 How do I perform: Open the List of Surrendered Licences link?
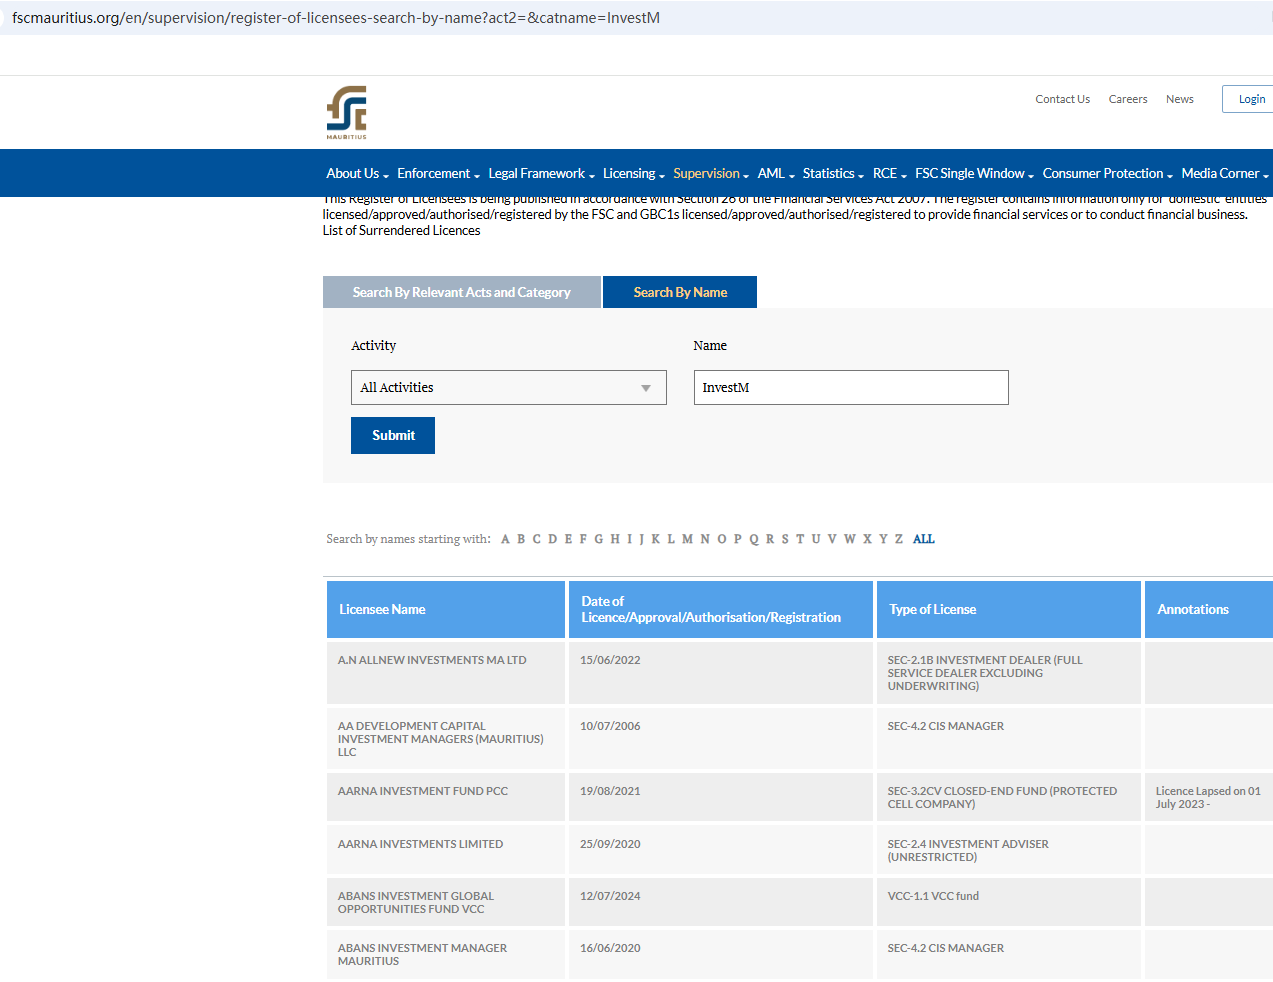tap(401, 231)
